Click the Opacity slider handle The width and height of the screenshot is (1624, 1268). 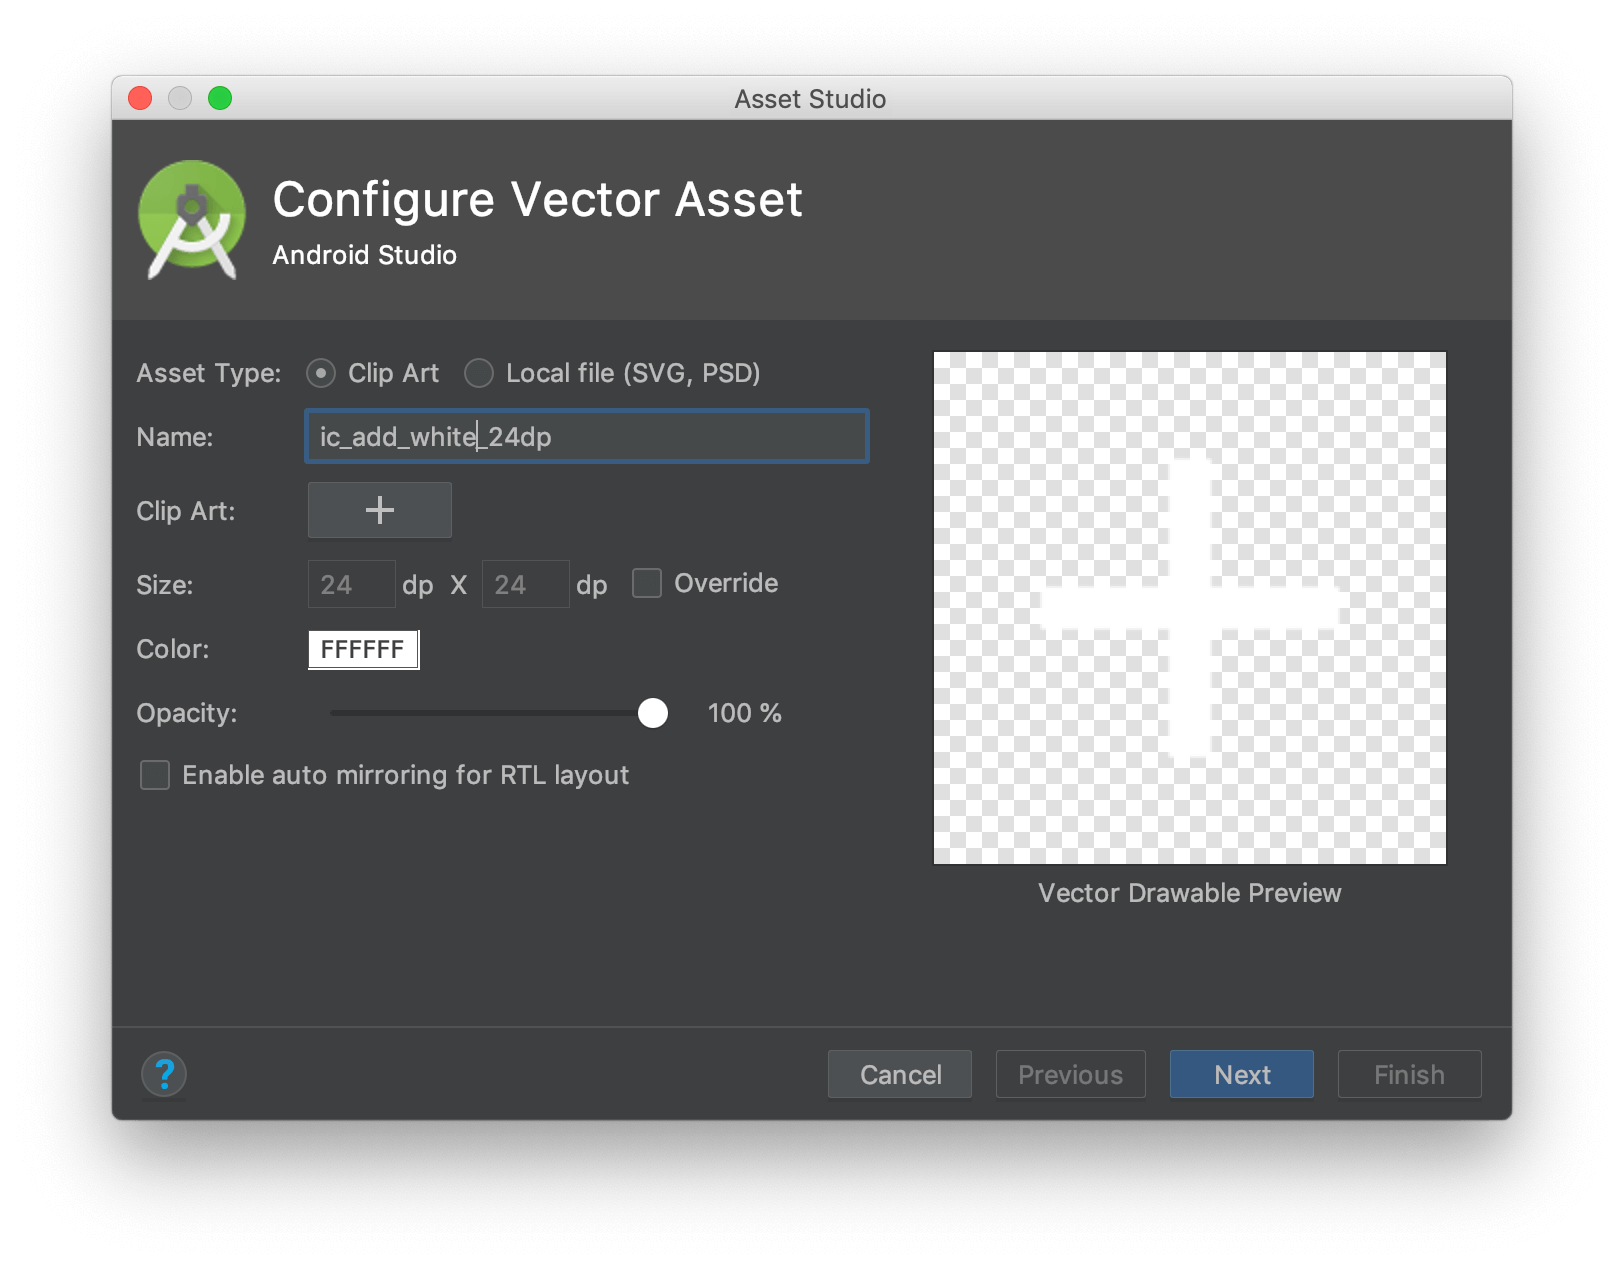653,713
